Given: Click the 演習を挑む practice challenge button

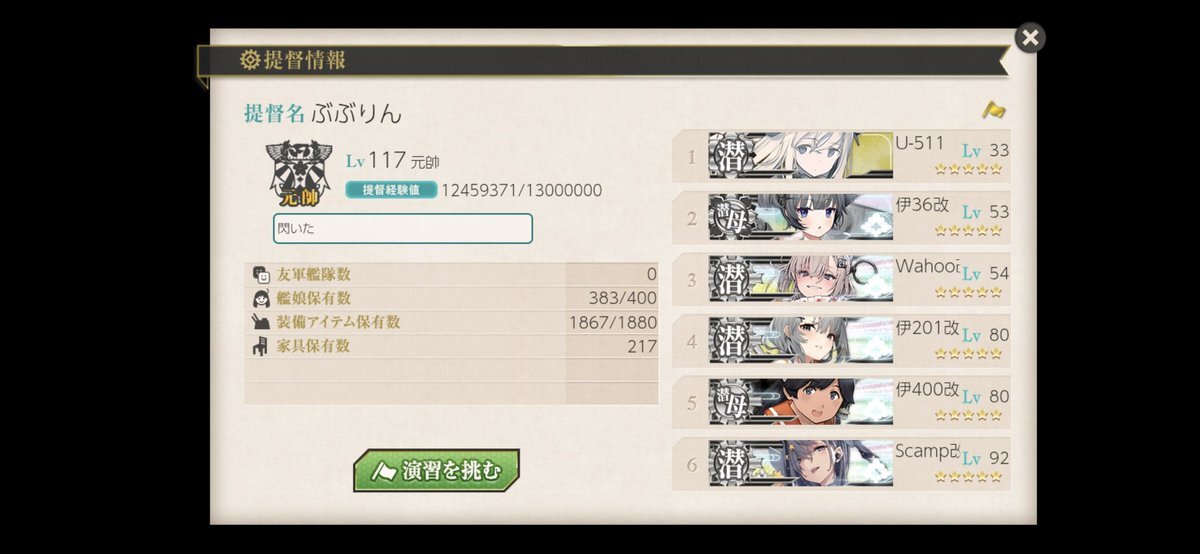Looking at the screenshot, I should 436,471.
